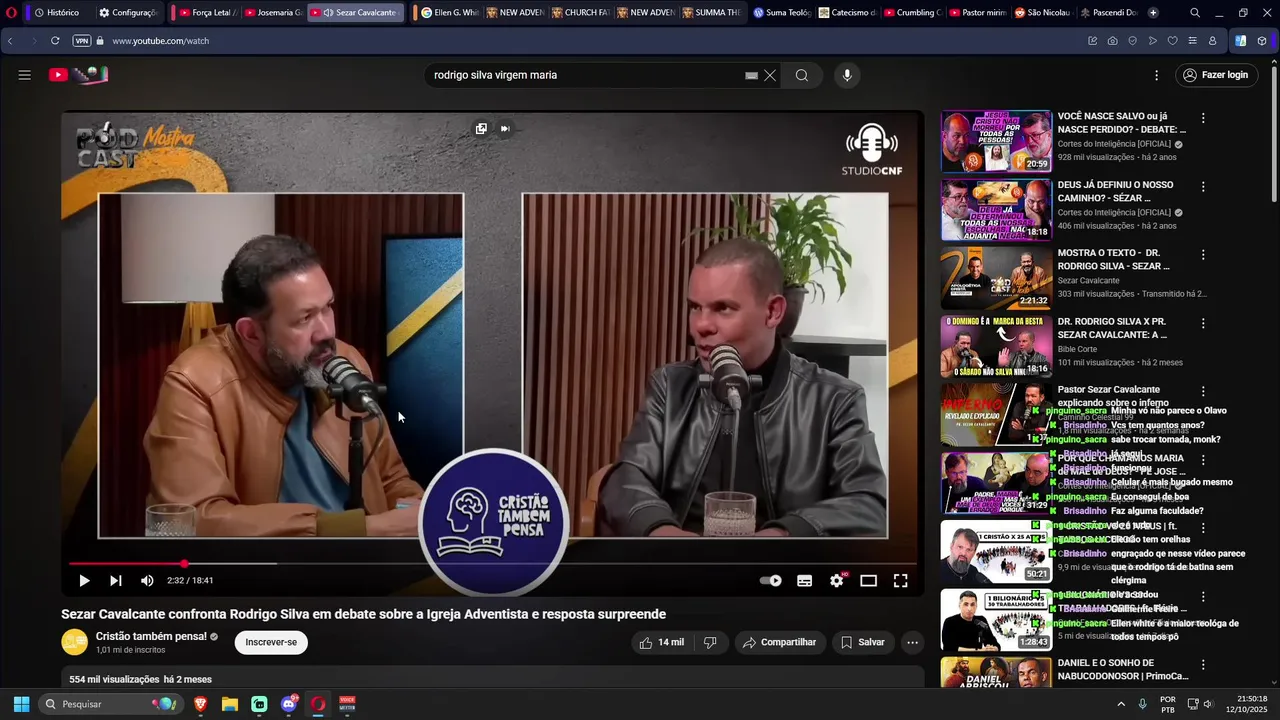1280x720 pixels.
Task: Open Voicemeeter from the taskbar
Action: (347, 704)
